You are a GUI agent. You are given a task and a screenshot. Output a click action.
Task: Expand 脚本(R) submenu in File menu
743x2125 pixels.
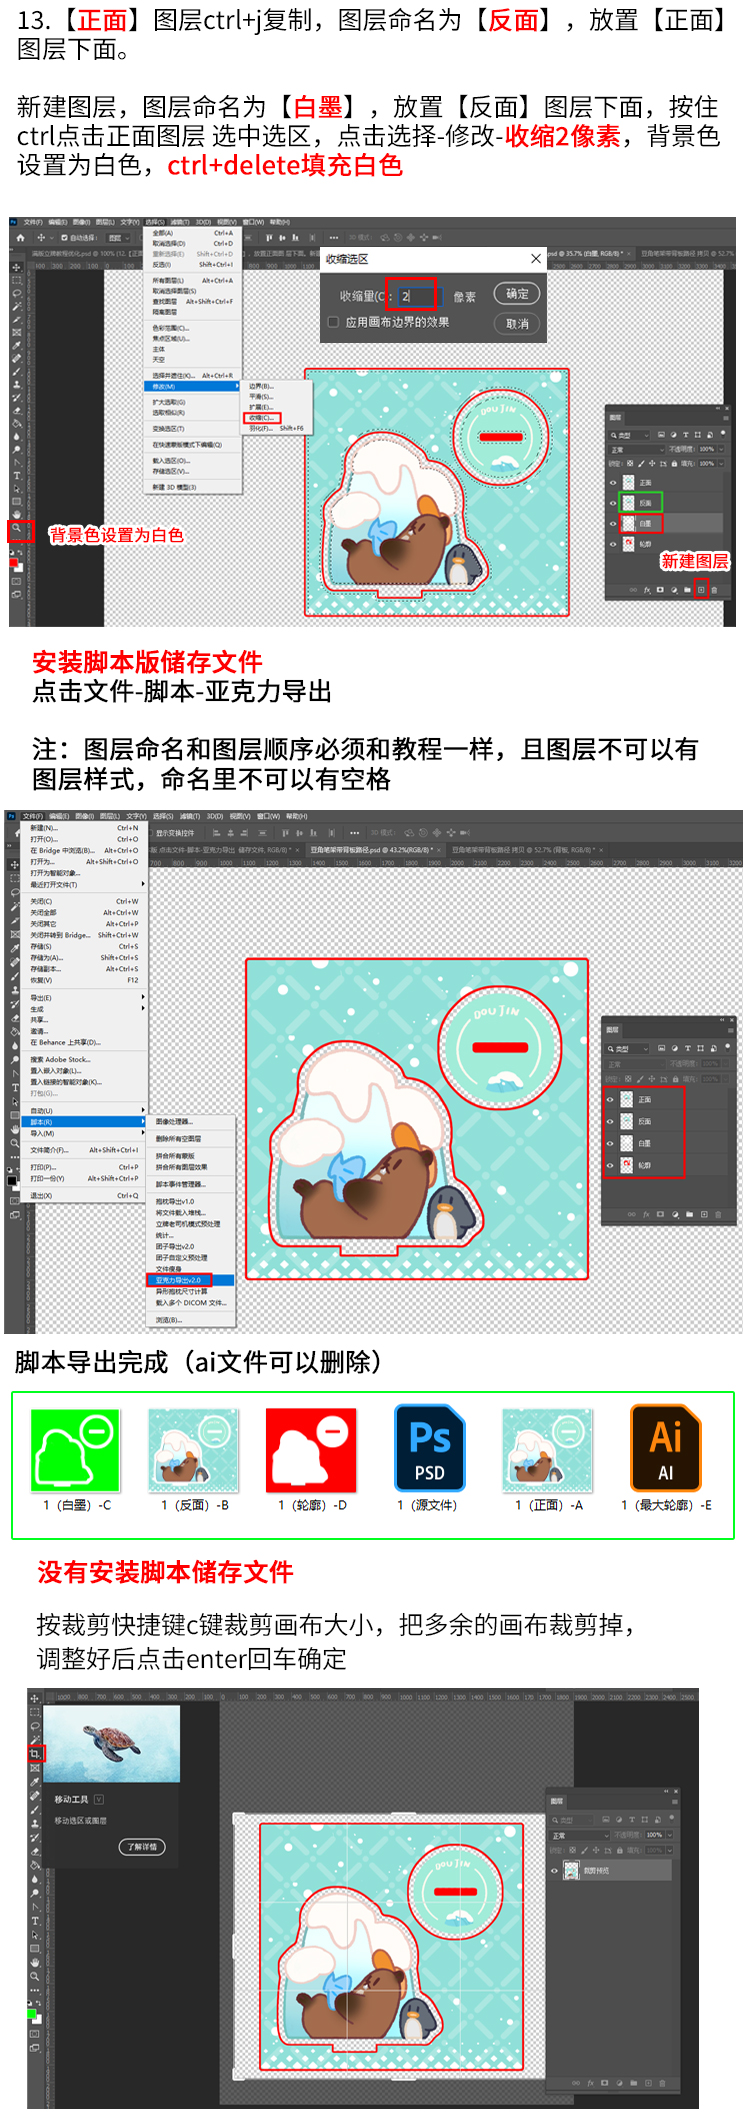[85, 1122]
